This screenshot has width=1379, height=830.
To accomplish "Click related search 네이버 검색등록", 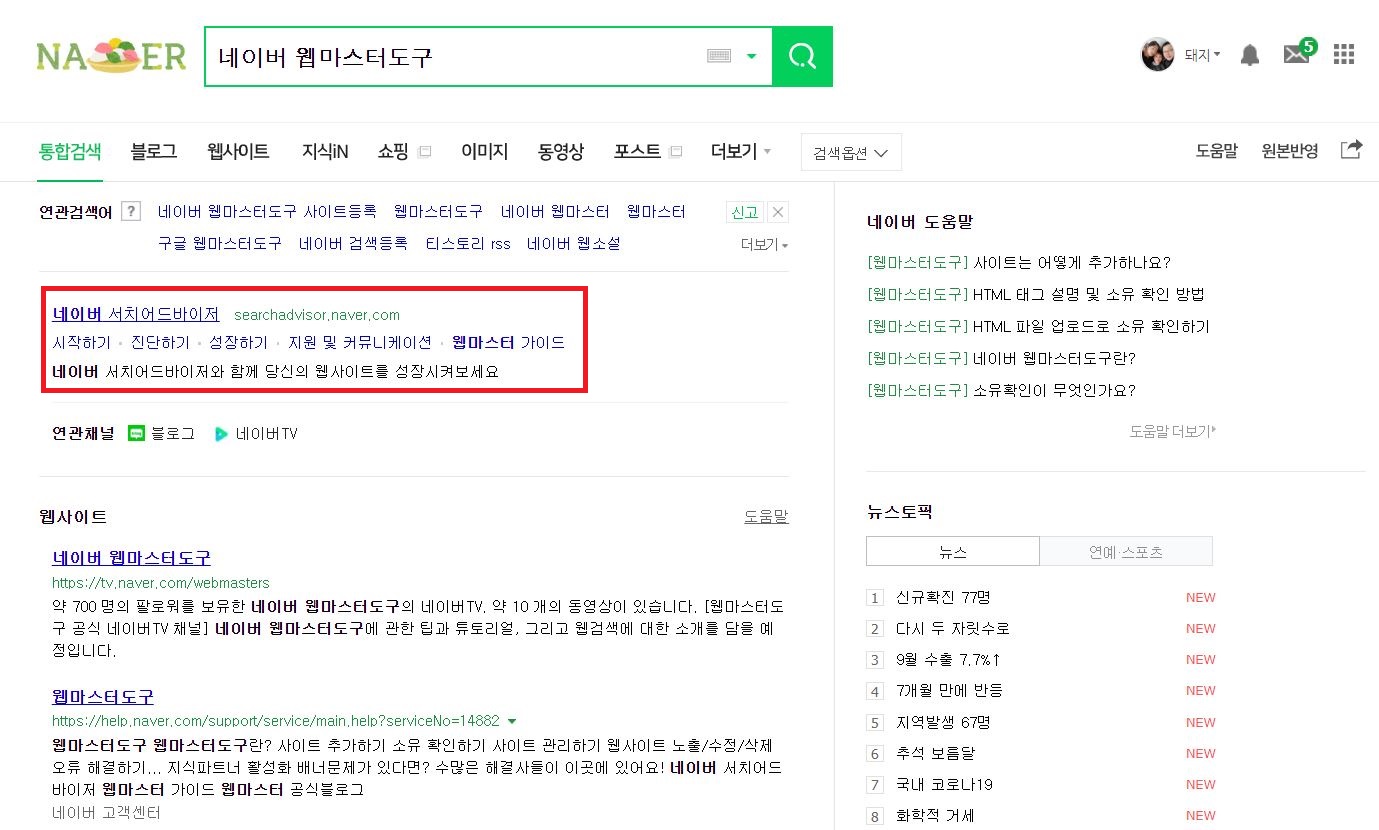I will [x=353, y=243].
